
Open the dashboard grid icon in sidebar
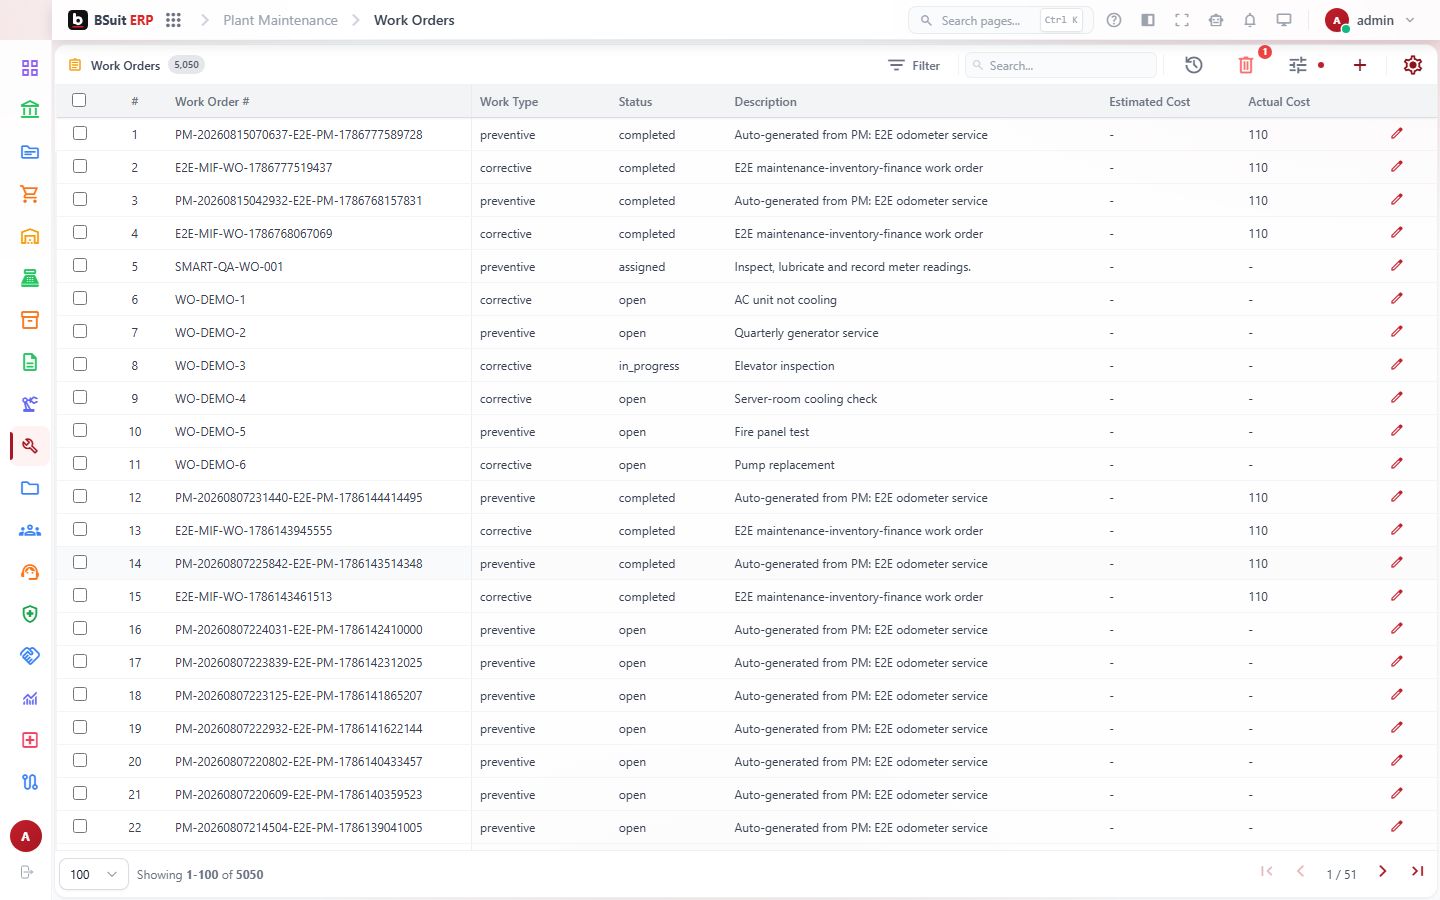point(30,68)
